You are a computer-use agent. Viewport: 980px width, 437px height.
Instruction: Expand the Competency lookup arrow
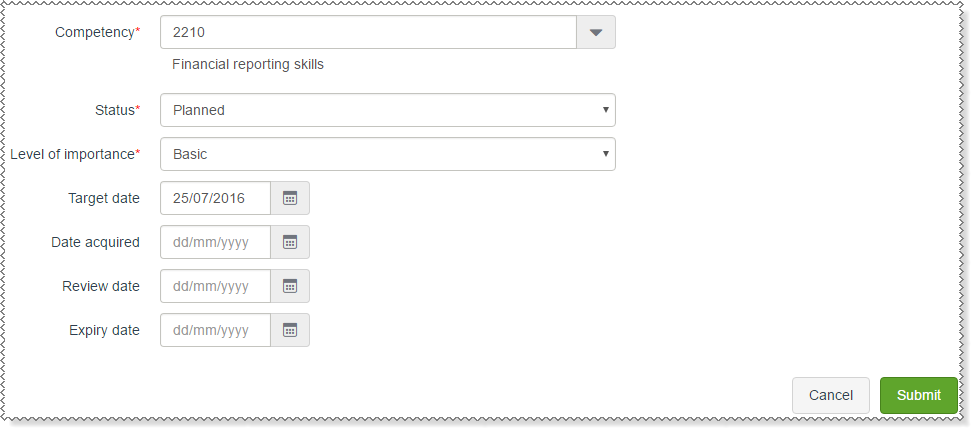click(596, 32)
